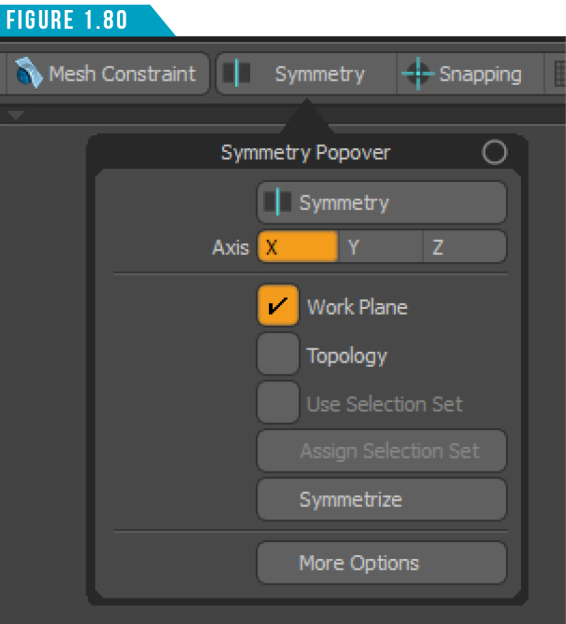Open the Mesh Constraint toolbar menu
This screenshot has width=566, height=624.
[x=107, y=74]
